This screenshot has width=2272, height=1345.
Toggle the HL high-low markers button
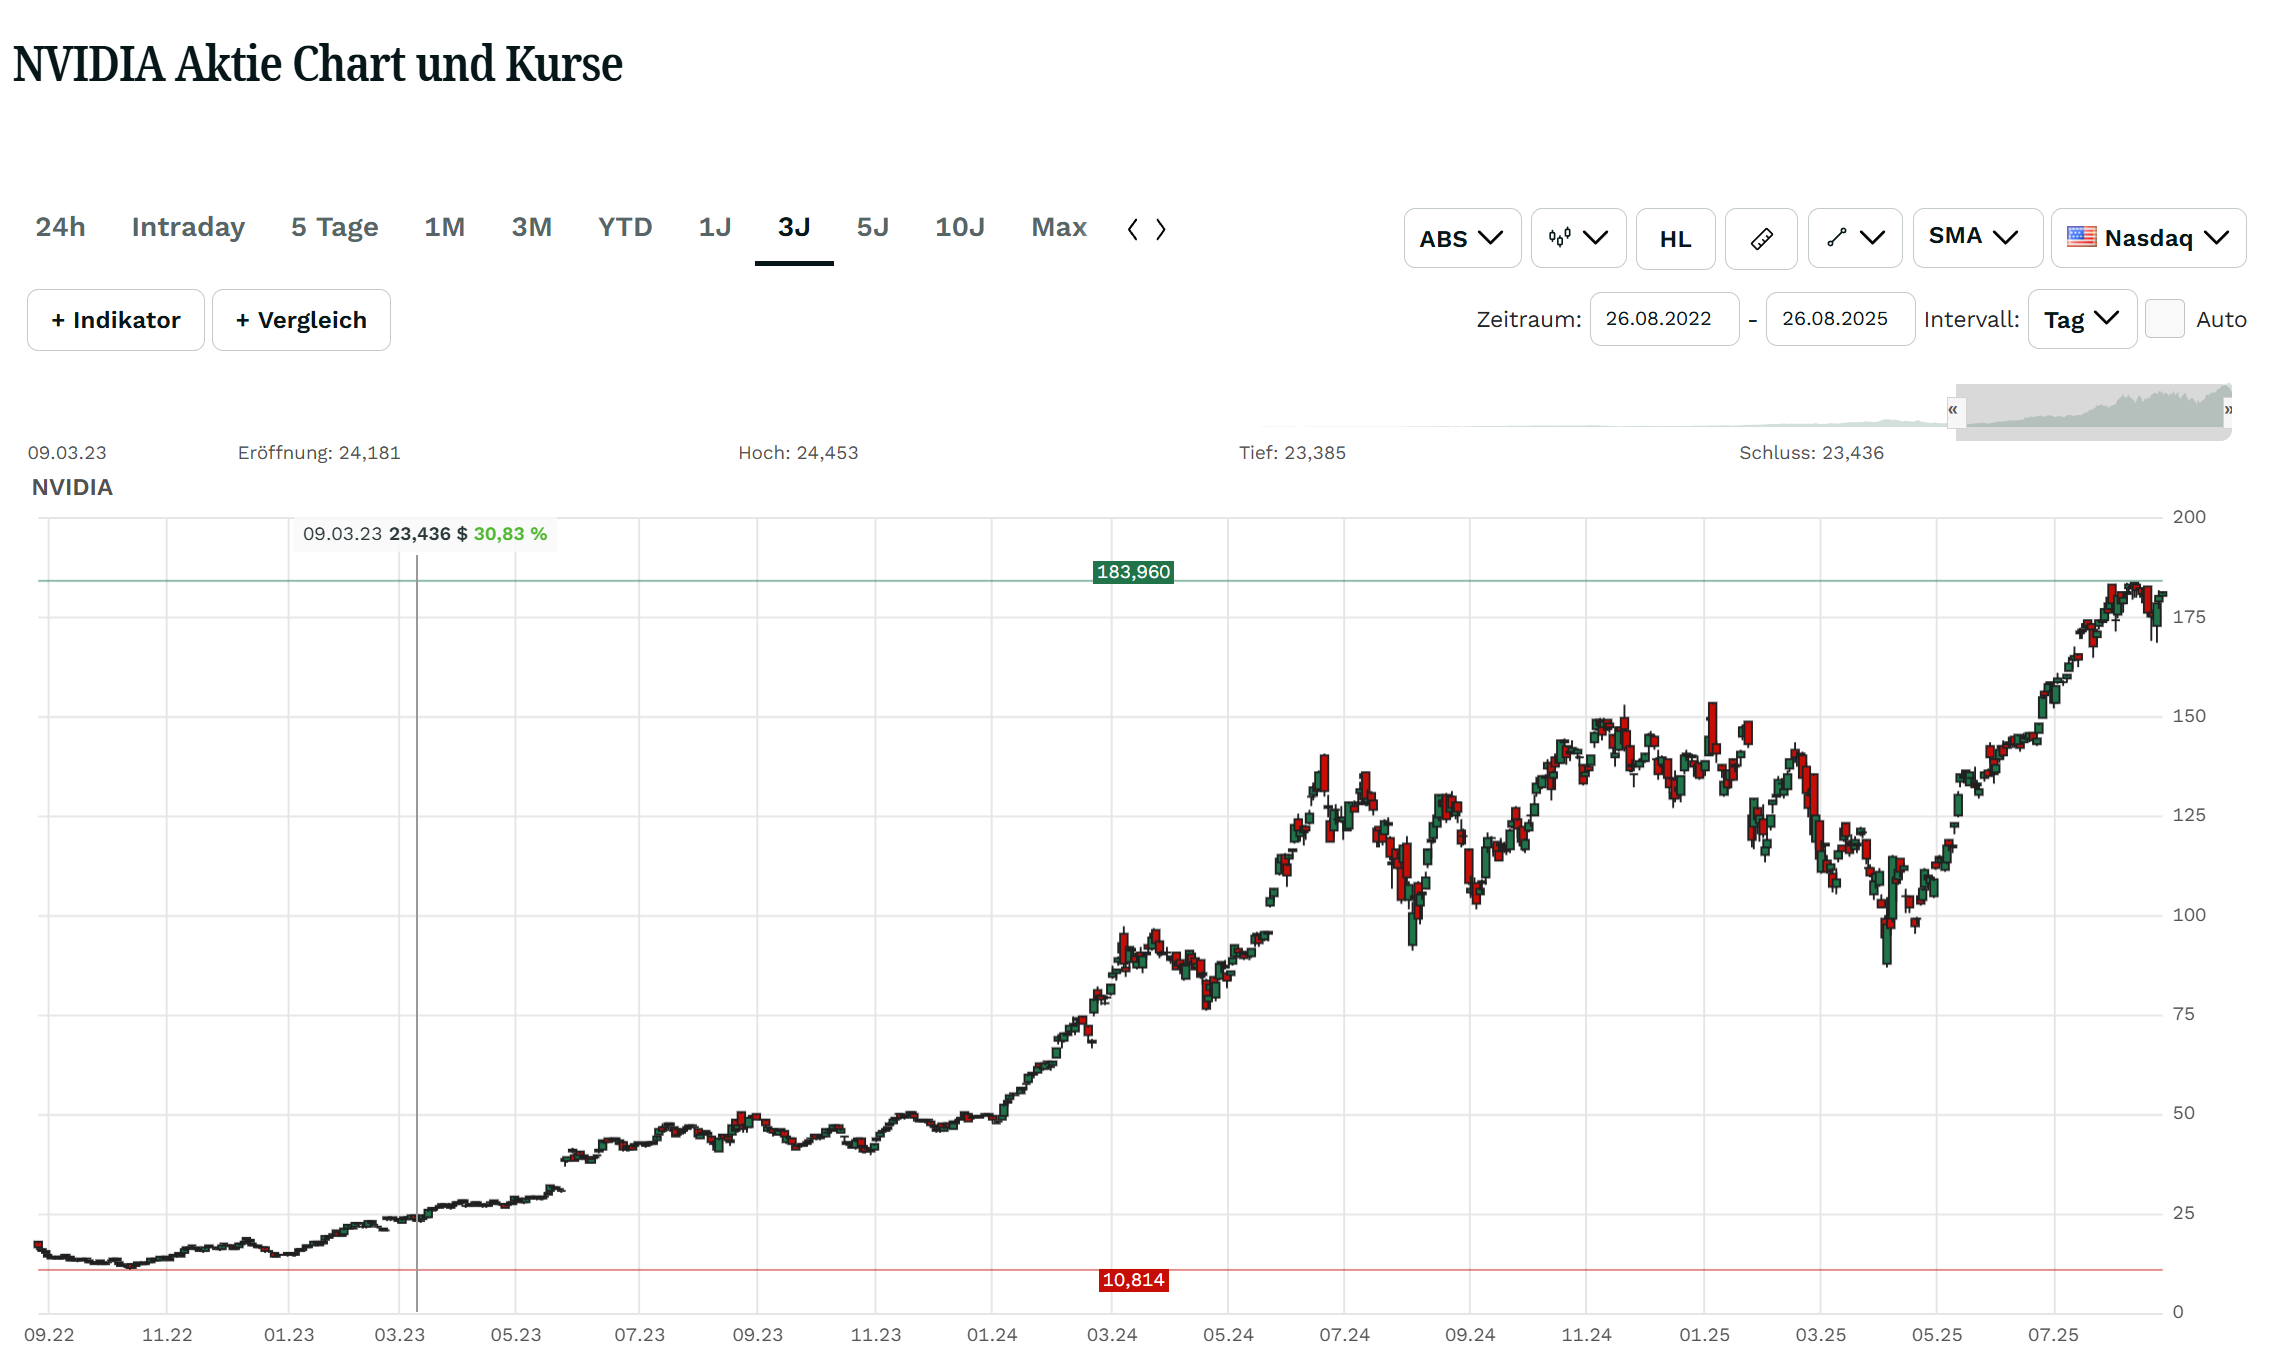(1675, 238)
